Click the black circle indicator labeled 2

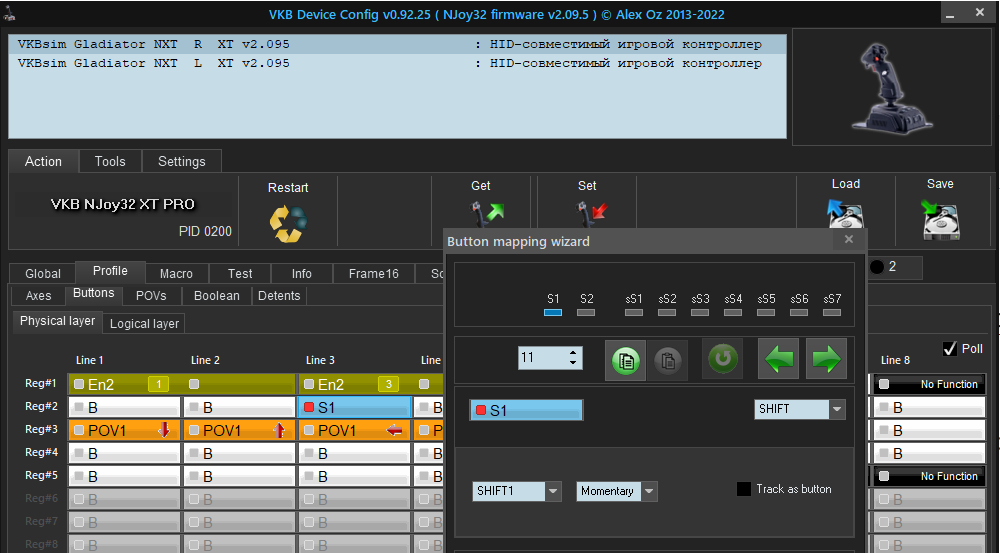[x=877, y=267]
